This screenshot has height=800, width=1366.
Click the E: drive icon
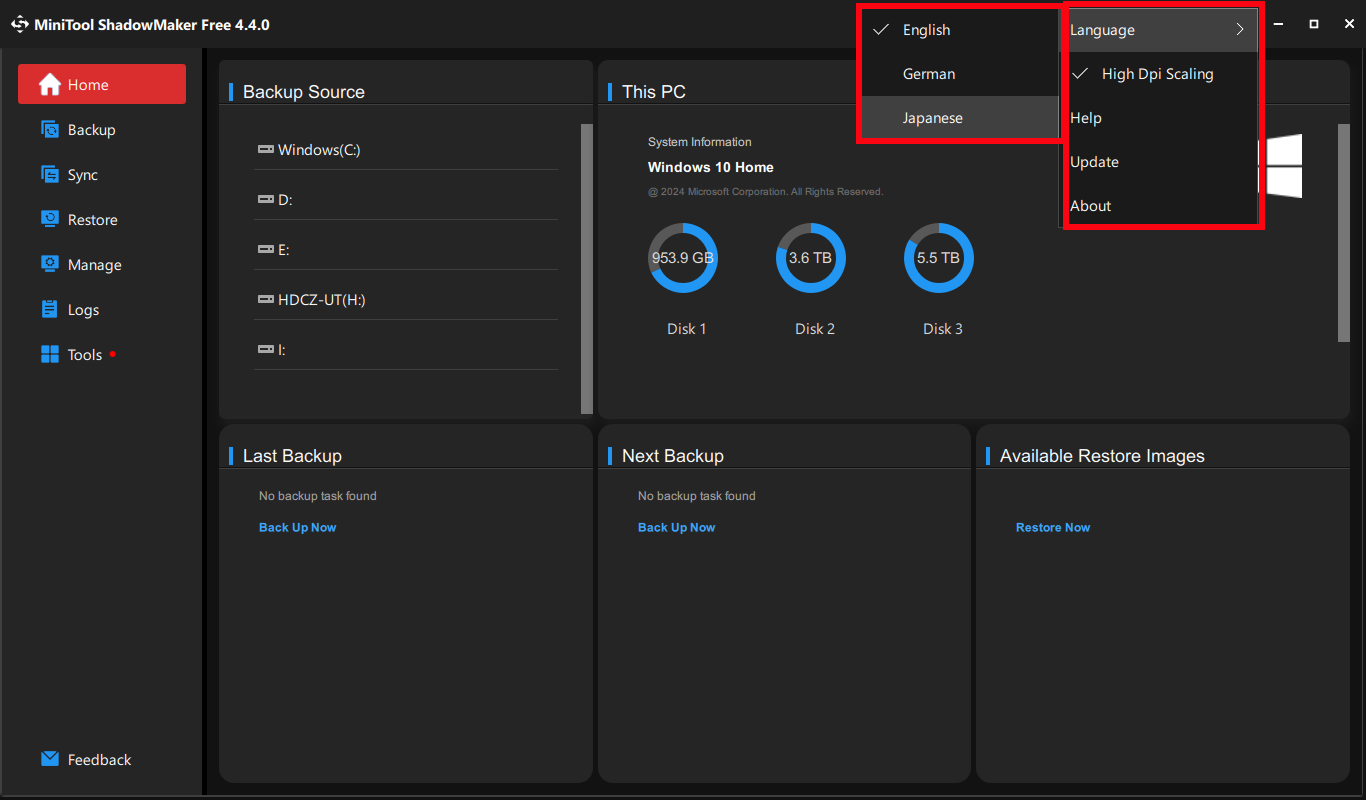pos(266,249)
